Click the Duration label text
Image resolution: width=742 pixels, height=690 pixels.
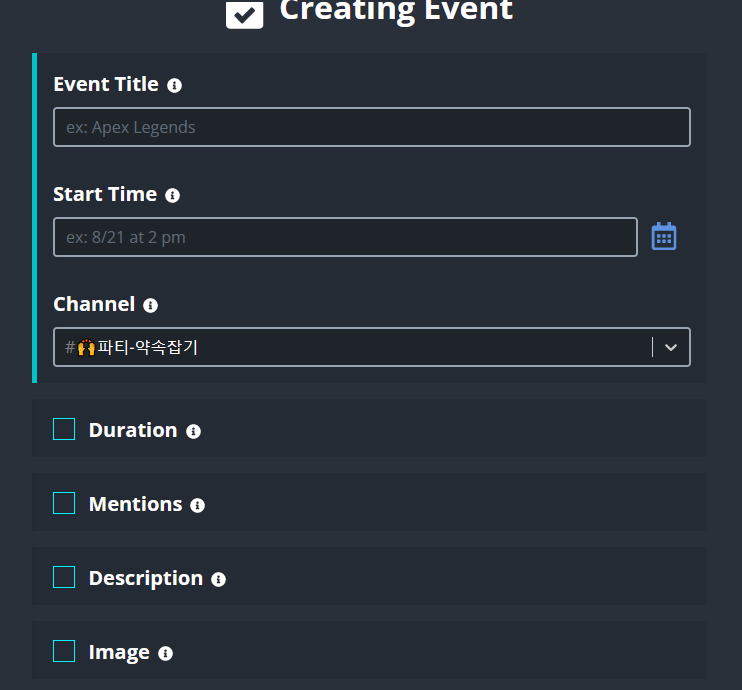click(x=133, y=430)
